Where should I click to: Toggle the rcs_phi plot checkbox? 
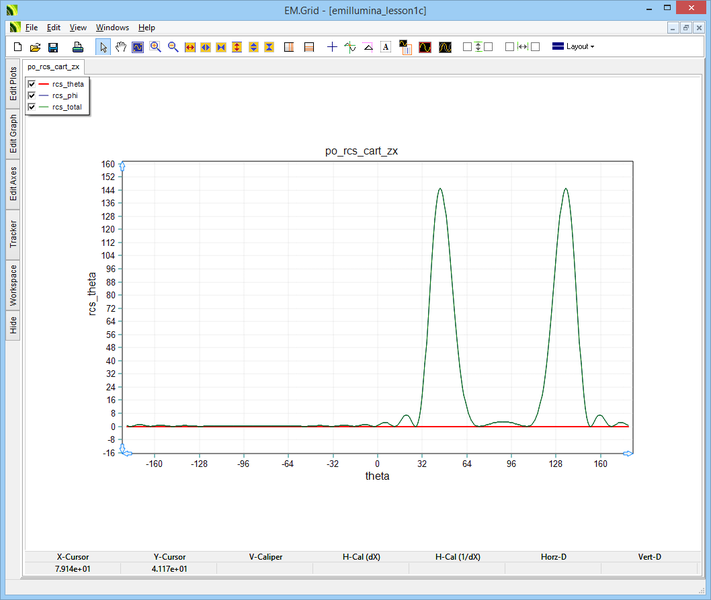(33, 95)
